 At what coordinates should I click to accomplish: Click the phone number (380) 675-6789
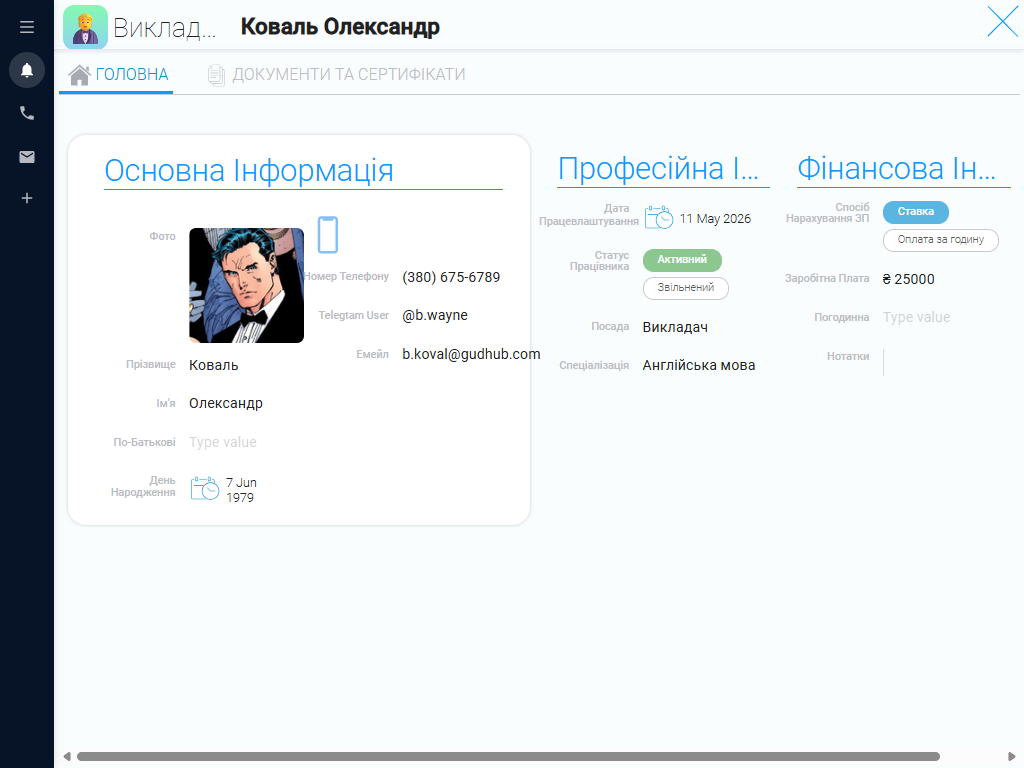451,277
